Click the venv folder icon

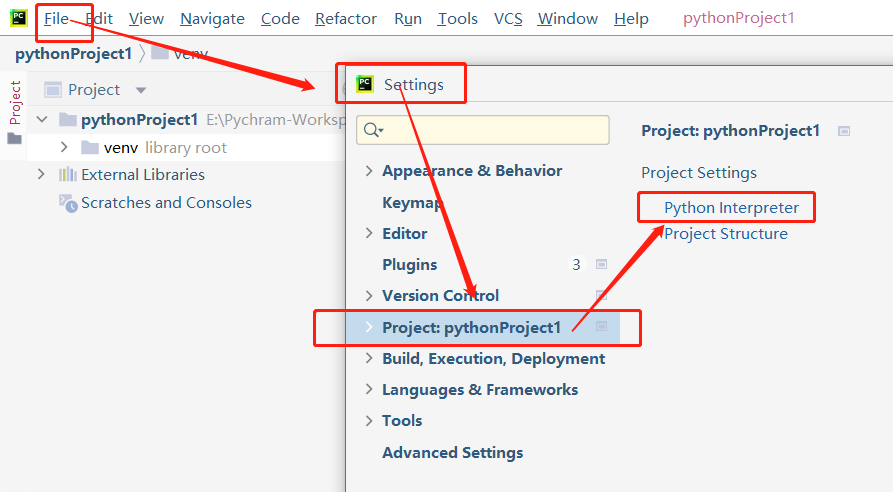(x=90, y=148)
